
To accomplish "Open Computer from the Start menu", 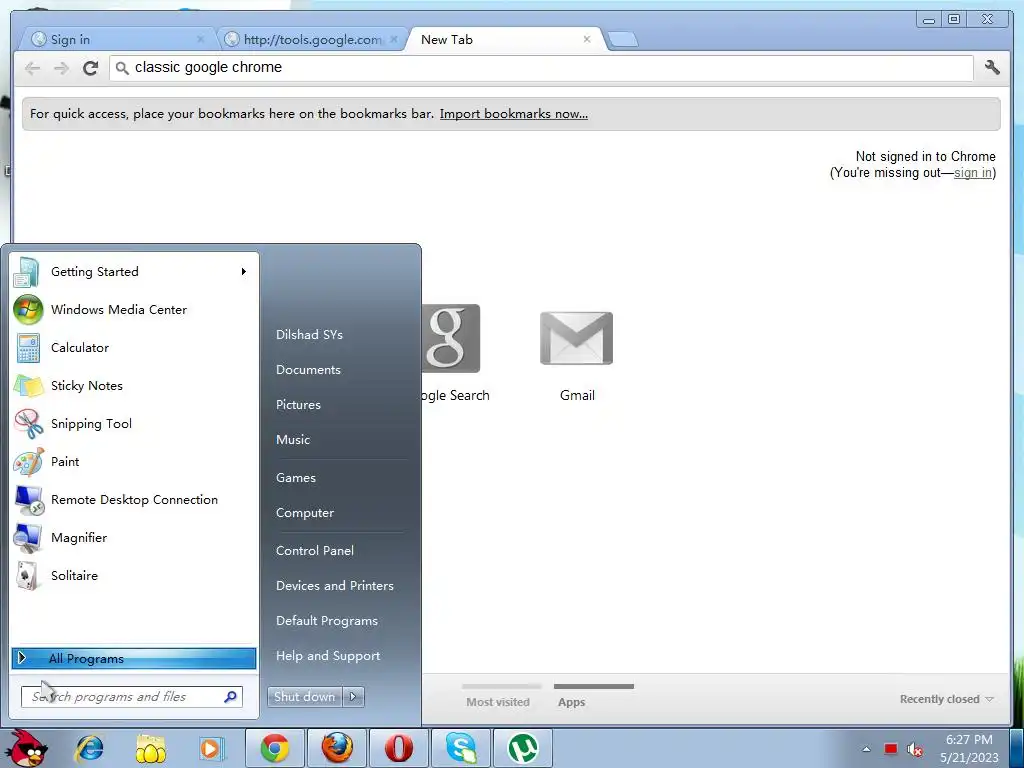I will coord(304,513).
